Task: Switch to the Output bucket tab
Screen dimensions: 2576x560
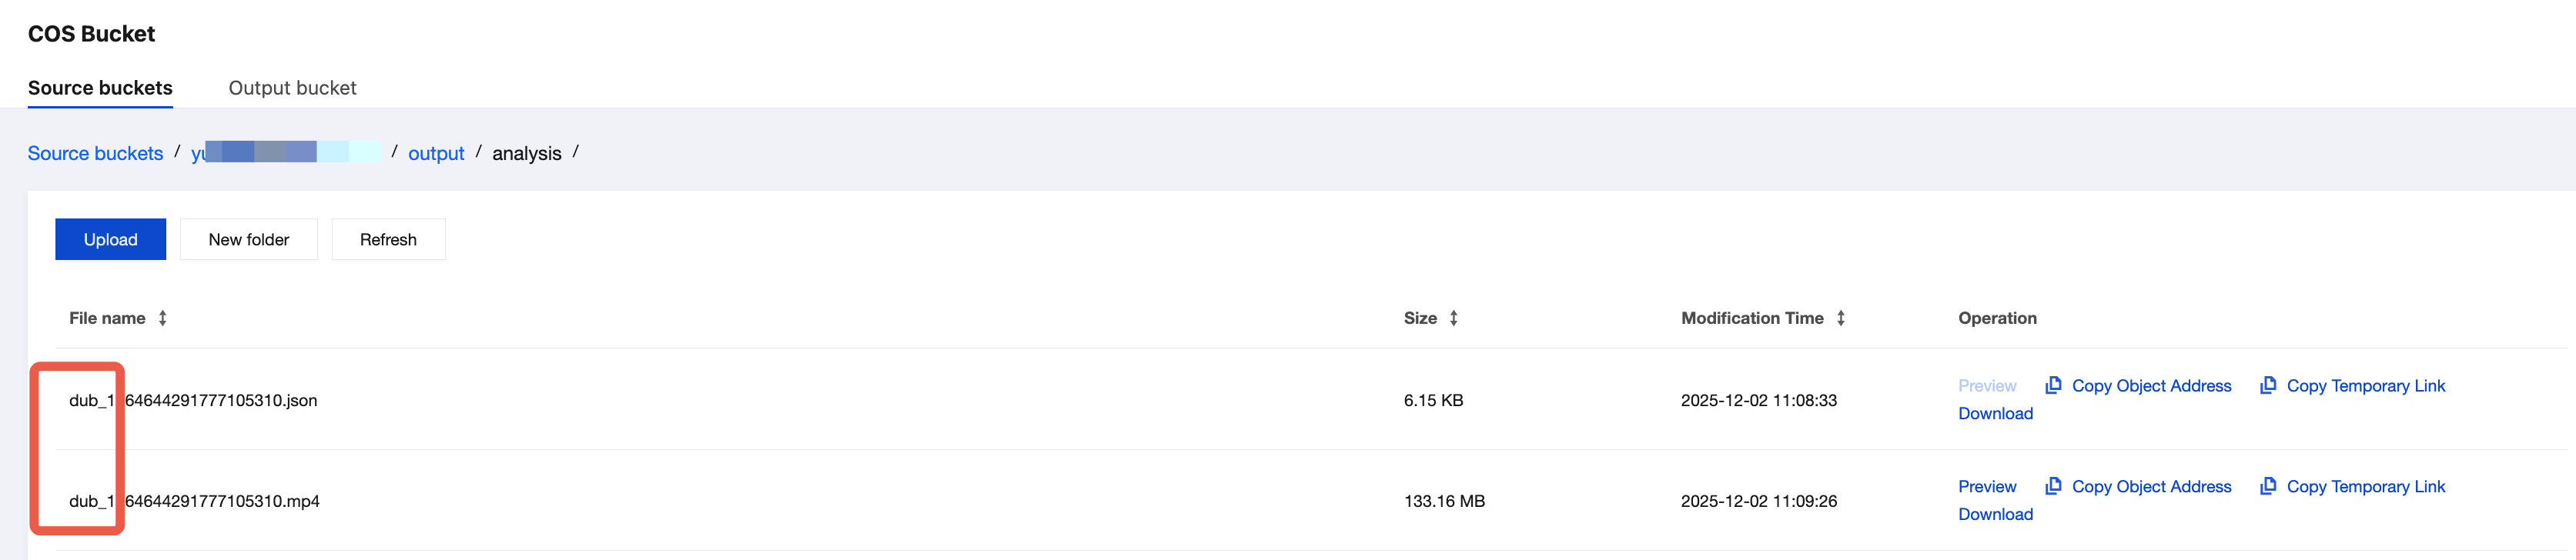Action: tap(292, 88)
